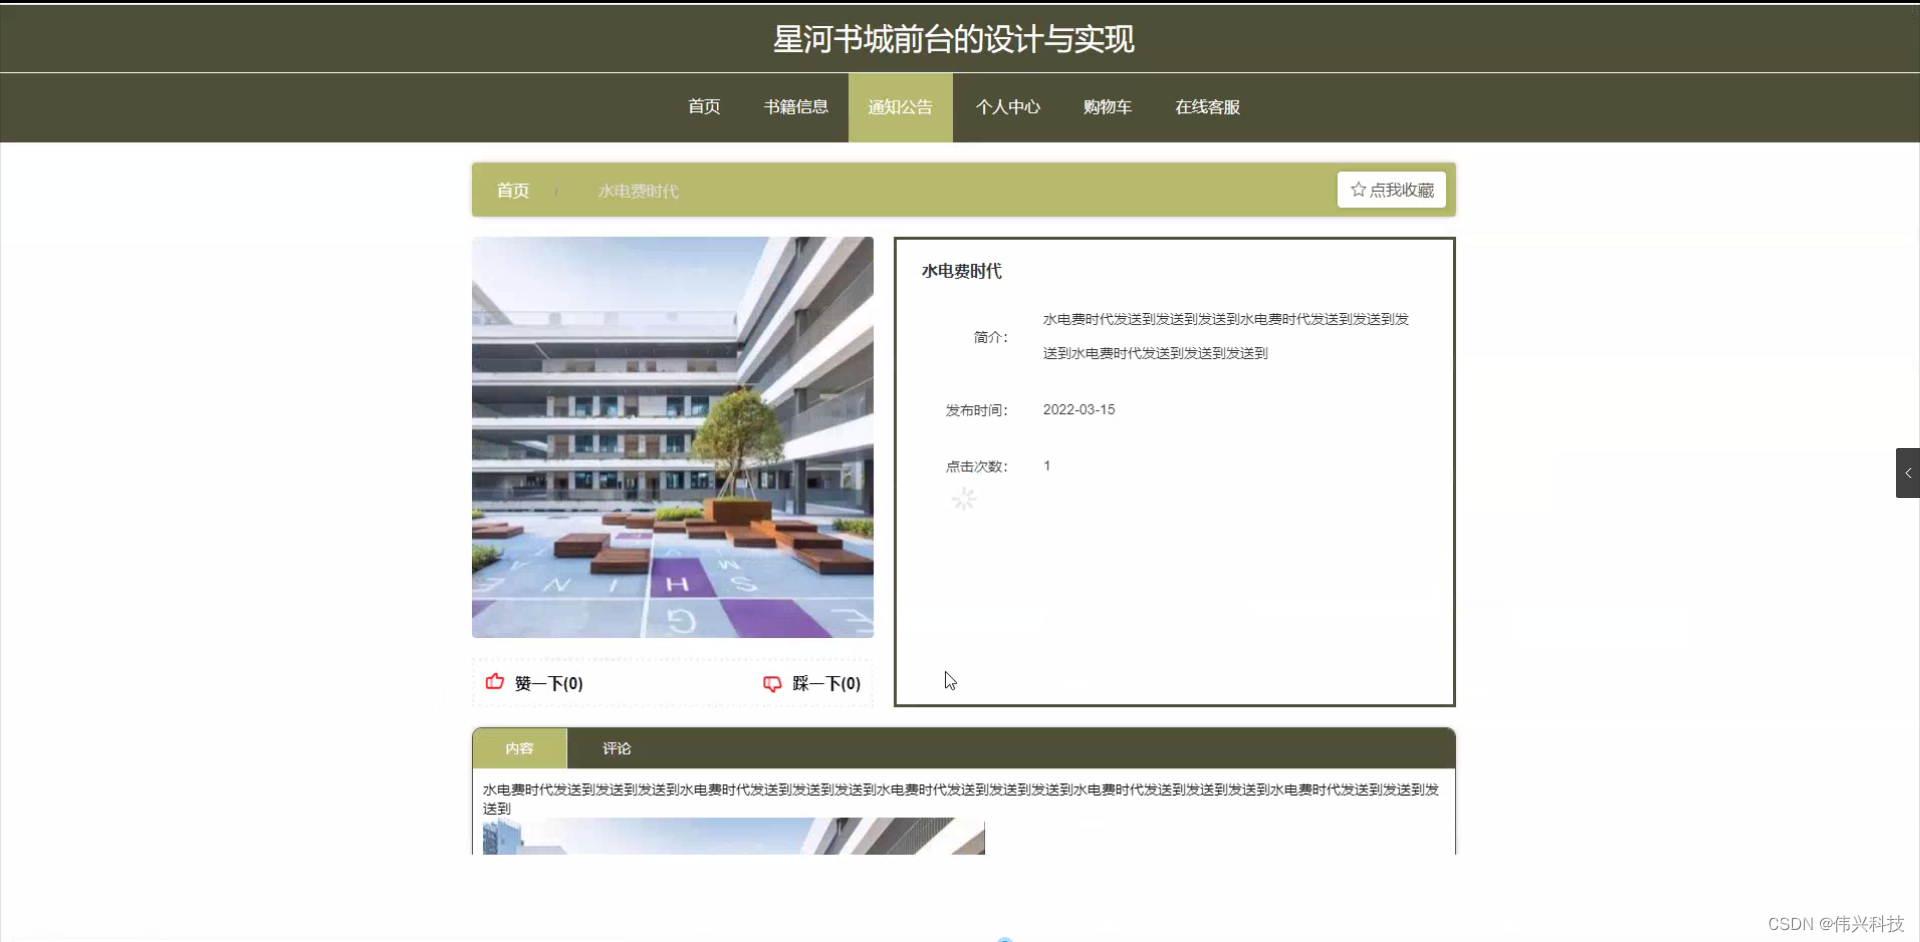Click the thumbs-up icon for 赞一下(0)
Screen dimensions: 1920x942
[494, 682]
